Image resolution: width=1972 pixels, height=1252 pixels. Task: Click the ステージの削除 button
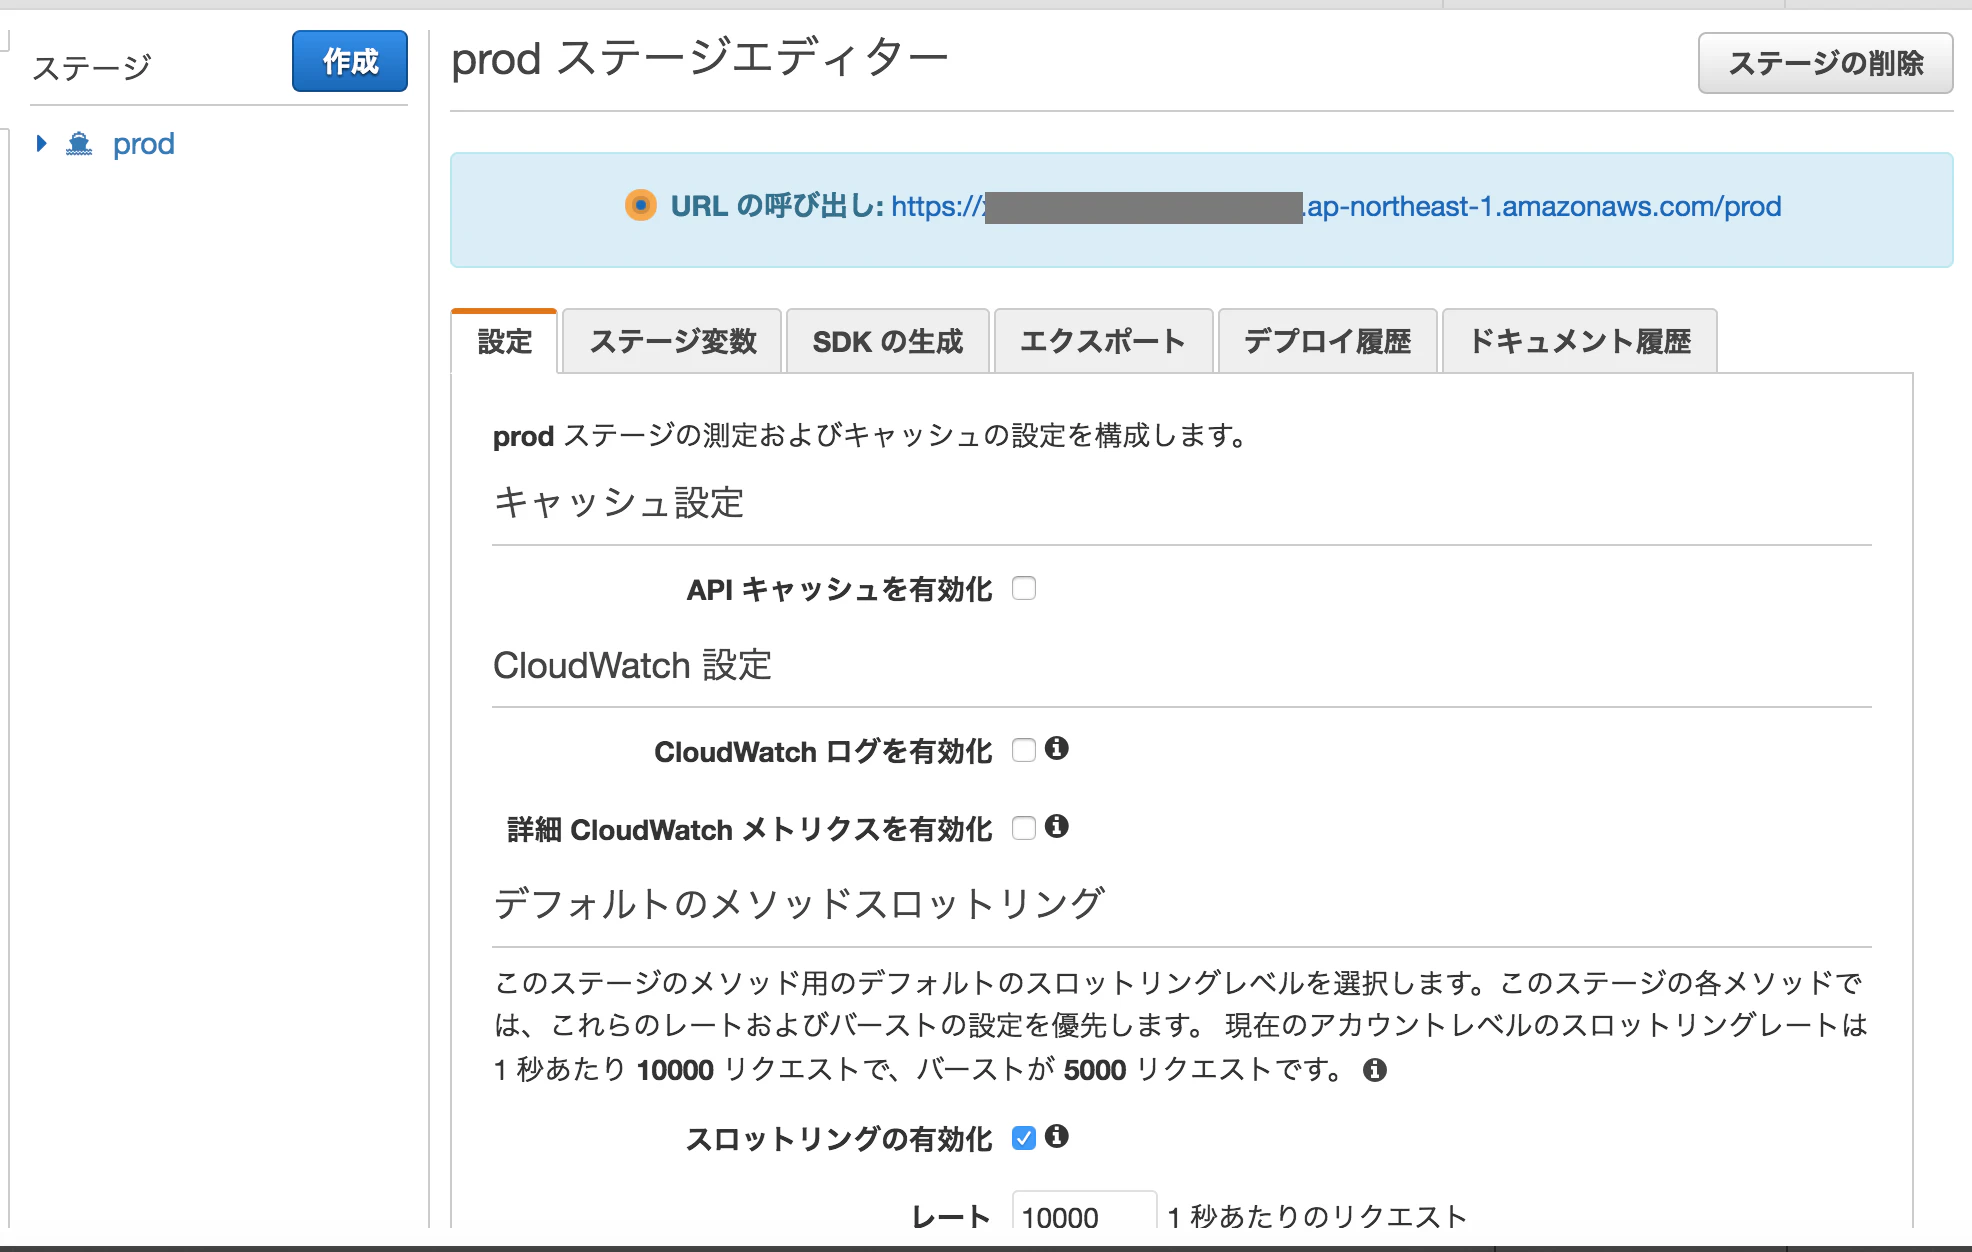(1826, 63)
